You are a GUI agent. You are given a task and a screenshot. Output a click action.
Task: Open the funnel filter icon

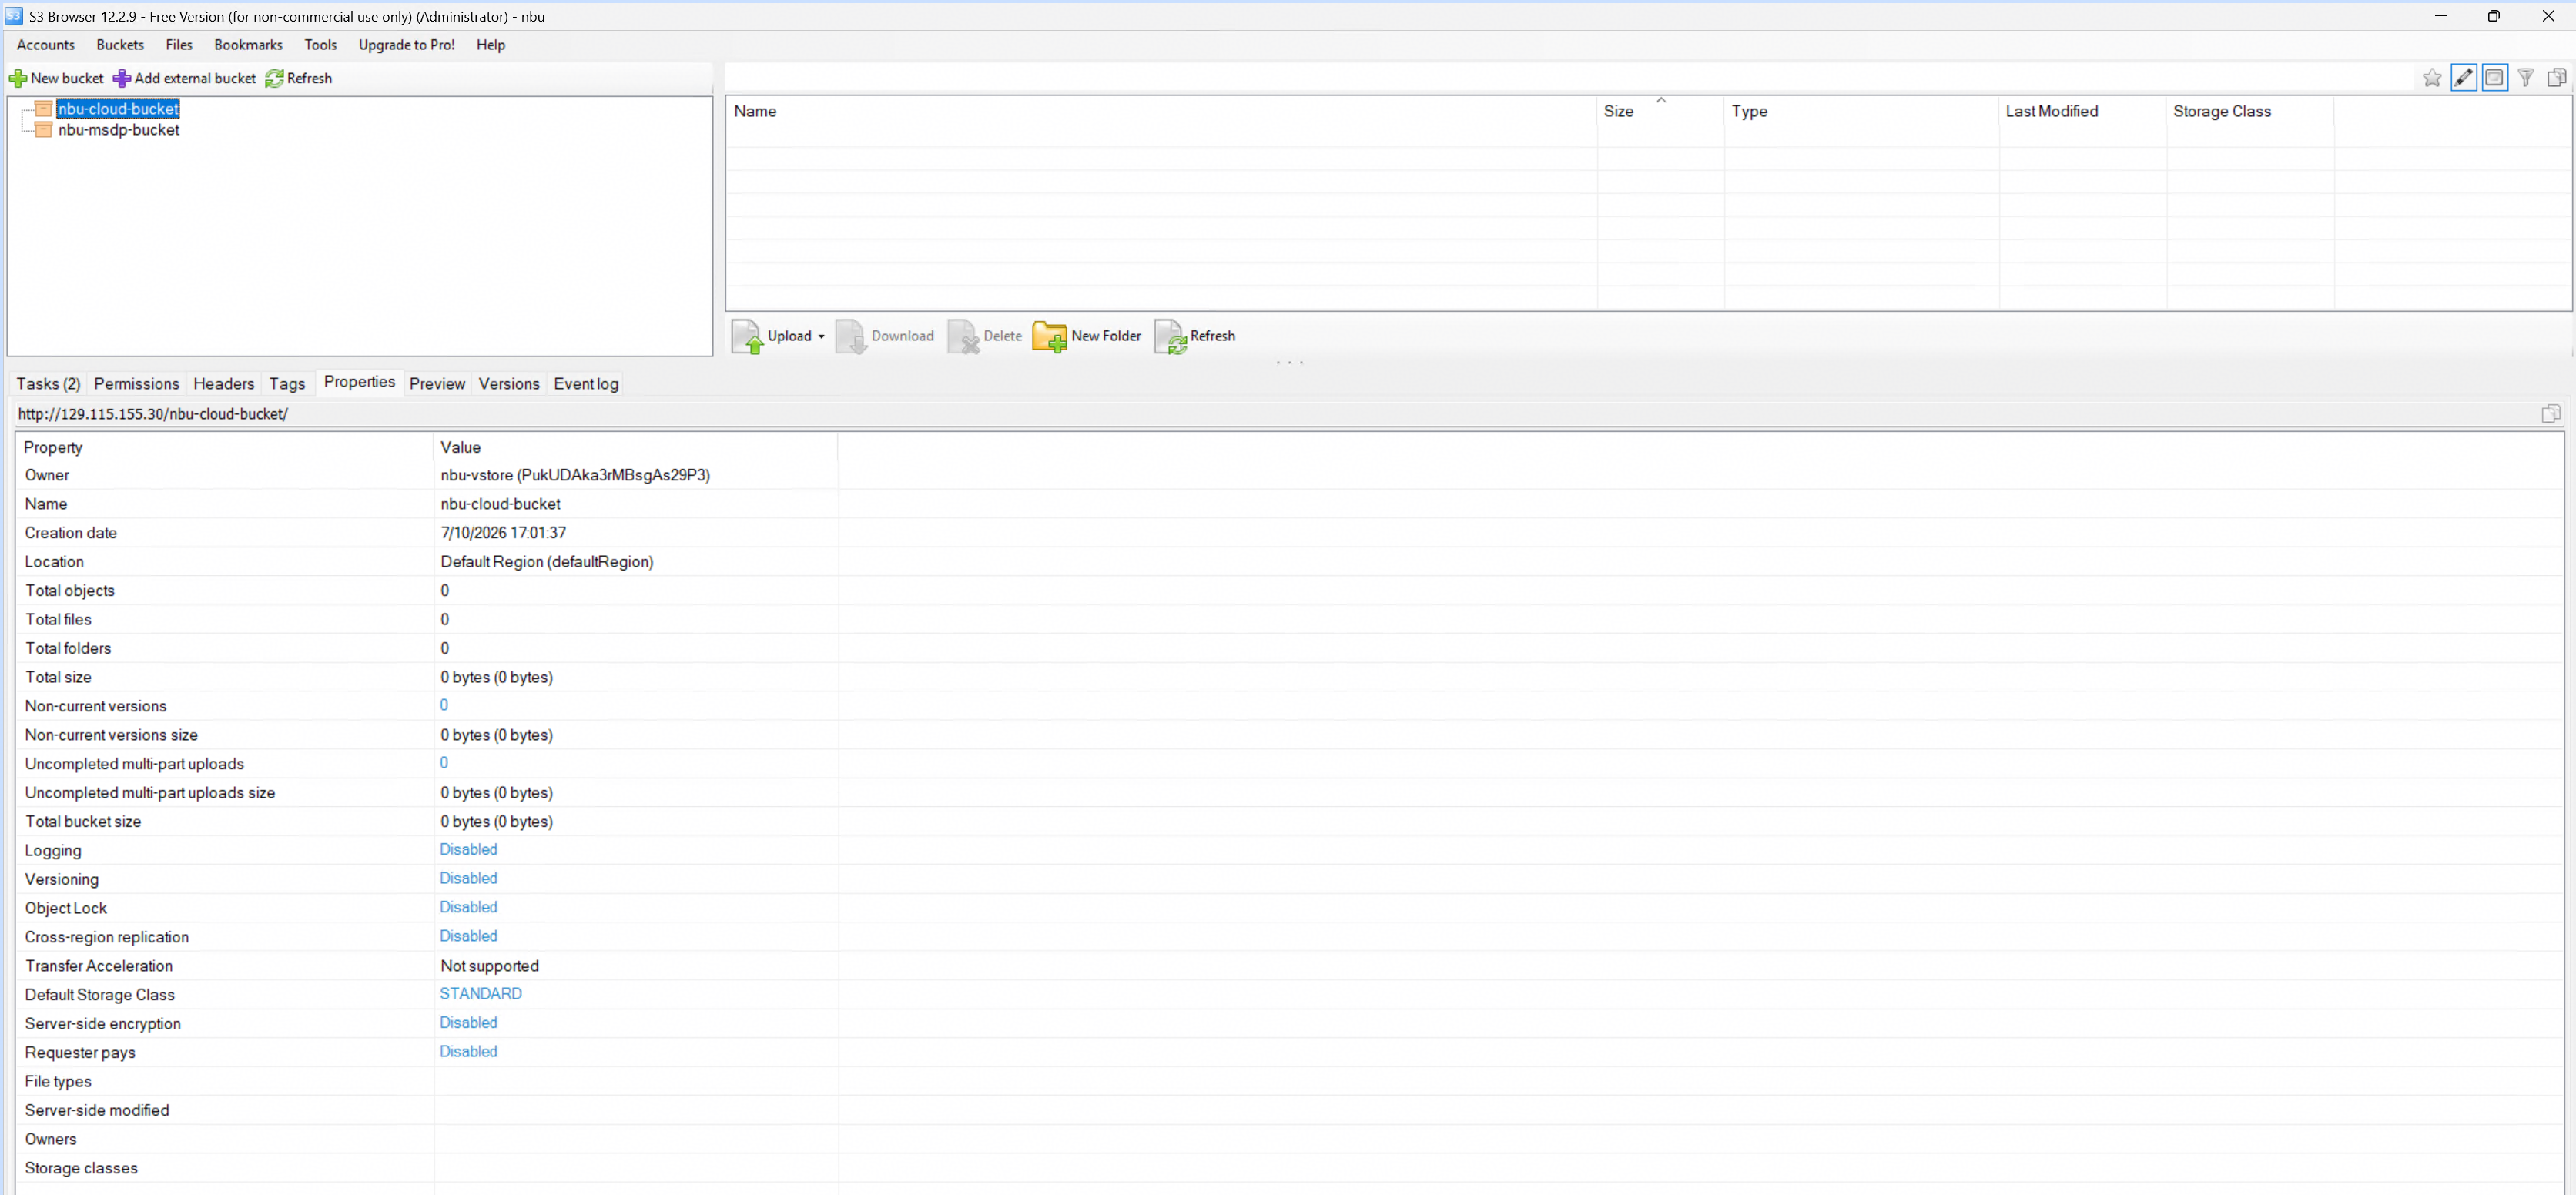2526,78
